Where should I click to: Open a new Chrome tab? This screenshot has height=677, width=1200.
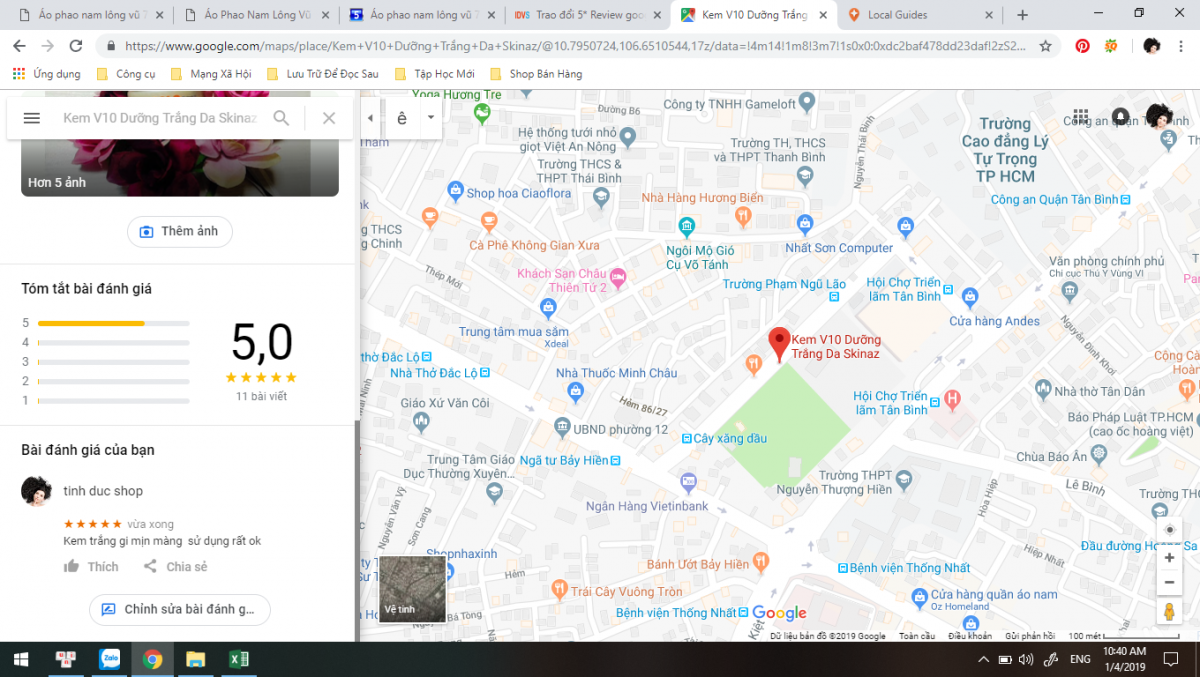(x=1022, y=15)
